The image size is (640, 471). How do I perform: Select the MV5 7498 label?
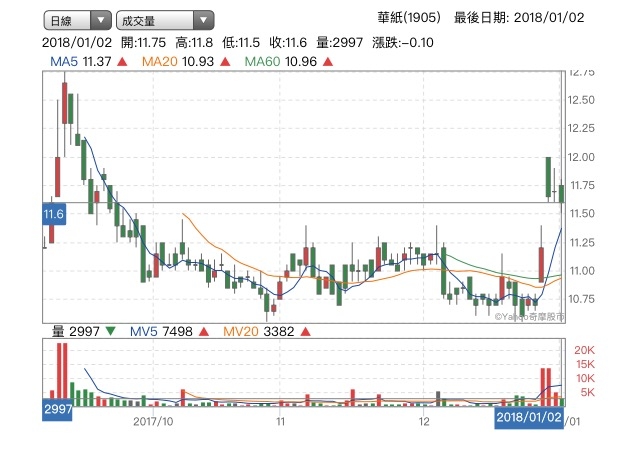[x=161, y=331]
